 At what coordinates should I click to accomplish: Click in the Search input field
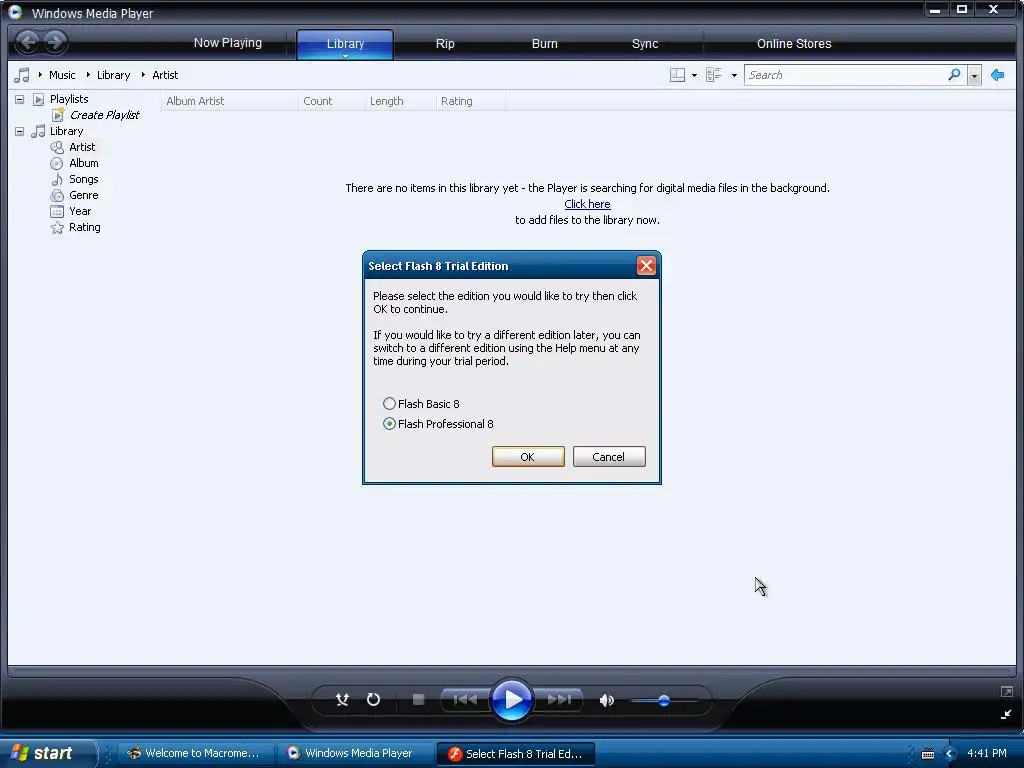click(x=846, y=75)
